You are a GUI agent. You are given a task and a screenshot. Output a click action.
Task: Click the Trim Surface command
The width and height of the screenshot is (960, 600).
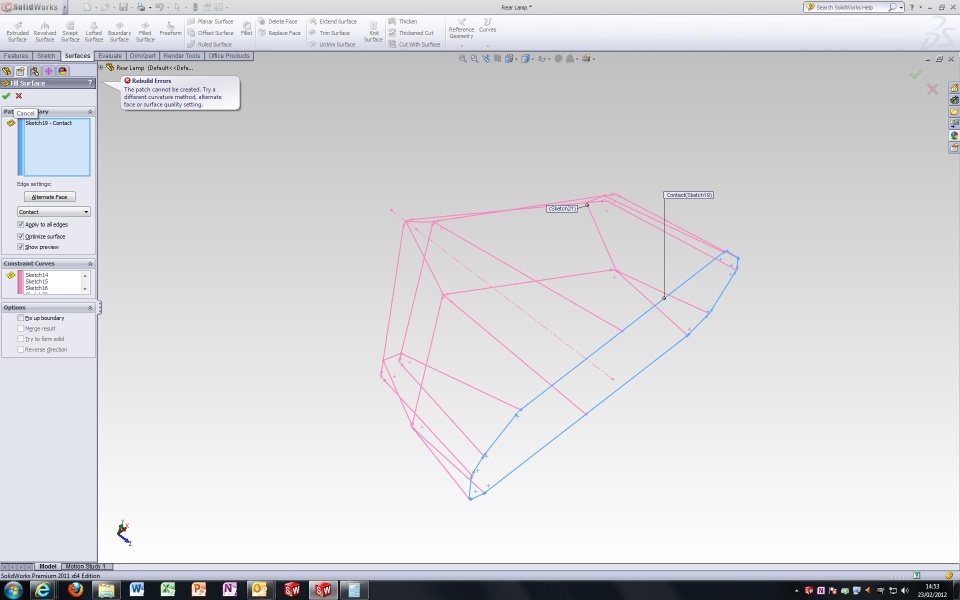tap(334, 33)
